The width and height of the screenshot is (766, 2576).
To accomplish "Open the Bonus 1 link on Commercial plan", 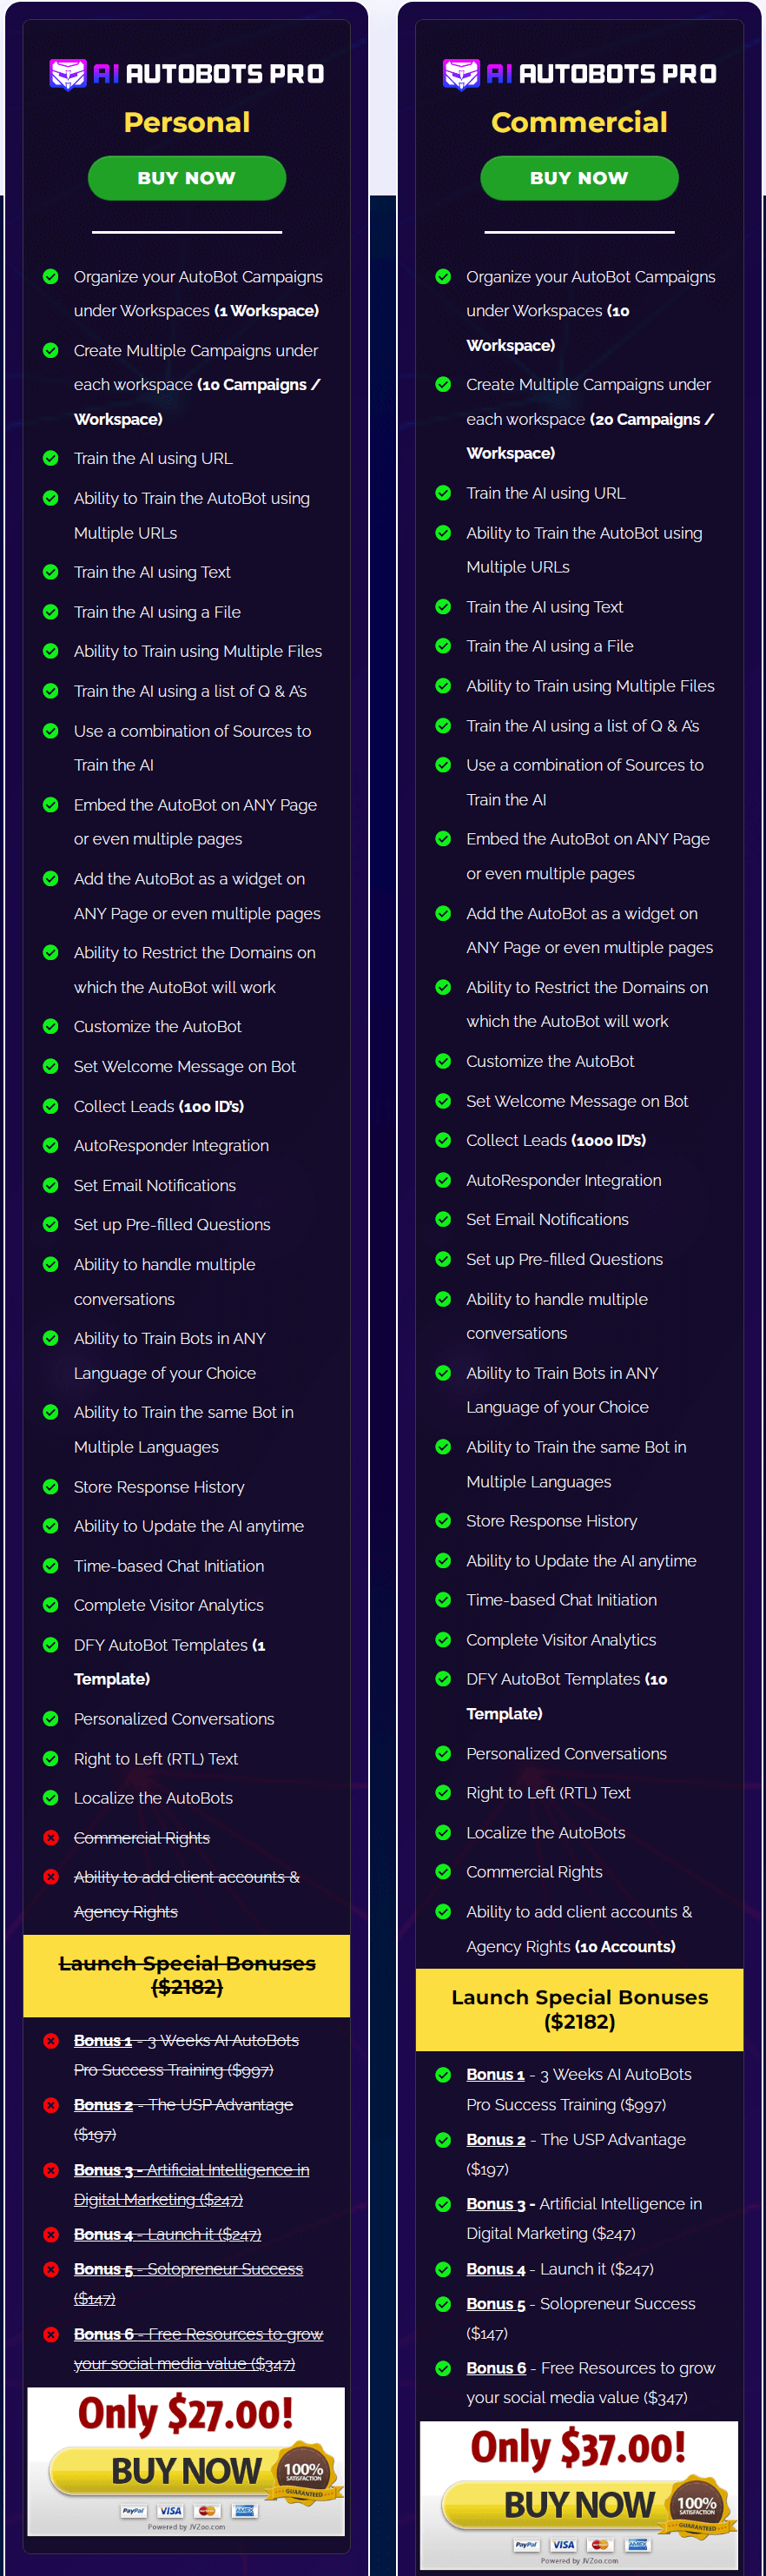I will 496,2075.
